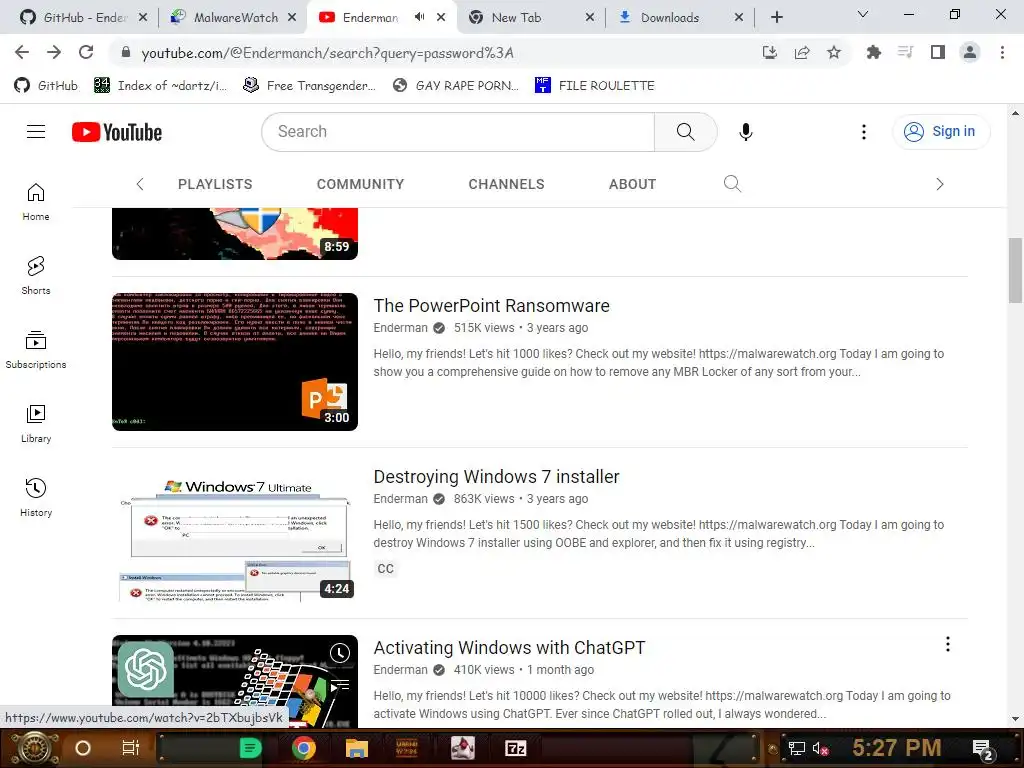The width and height of the screenshot is (1024, 768).
Task: Open the YouTube hamburger guide menu
Action: (36, 132)
